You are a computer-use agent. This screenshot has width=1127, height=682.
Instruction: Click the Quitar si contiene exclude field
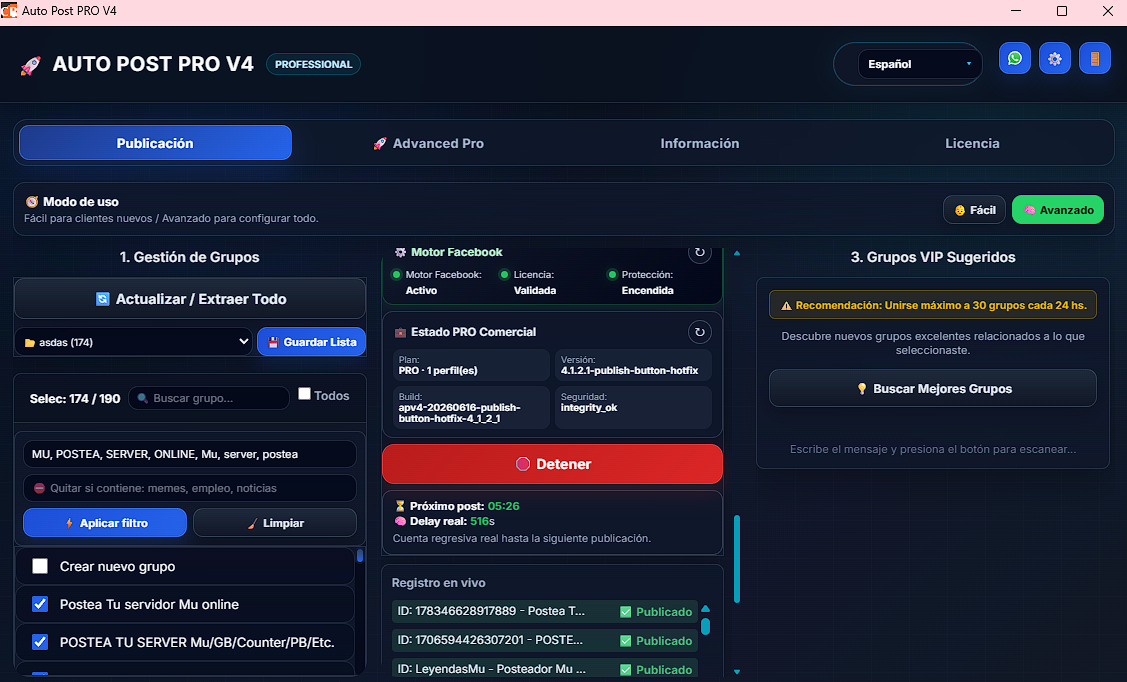[x=190, y=488]
